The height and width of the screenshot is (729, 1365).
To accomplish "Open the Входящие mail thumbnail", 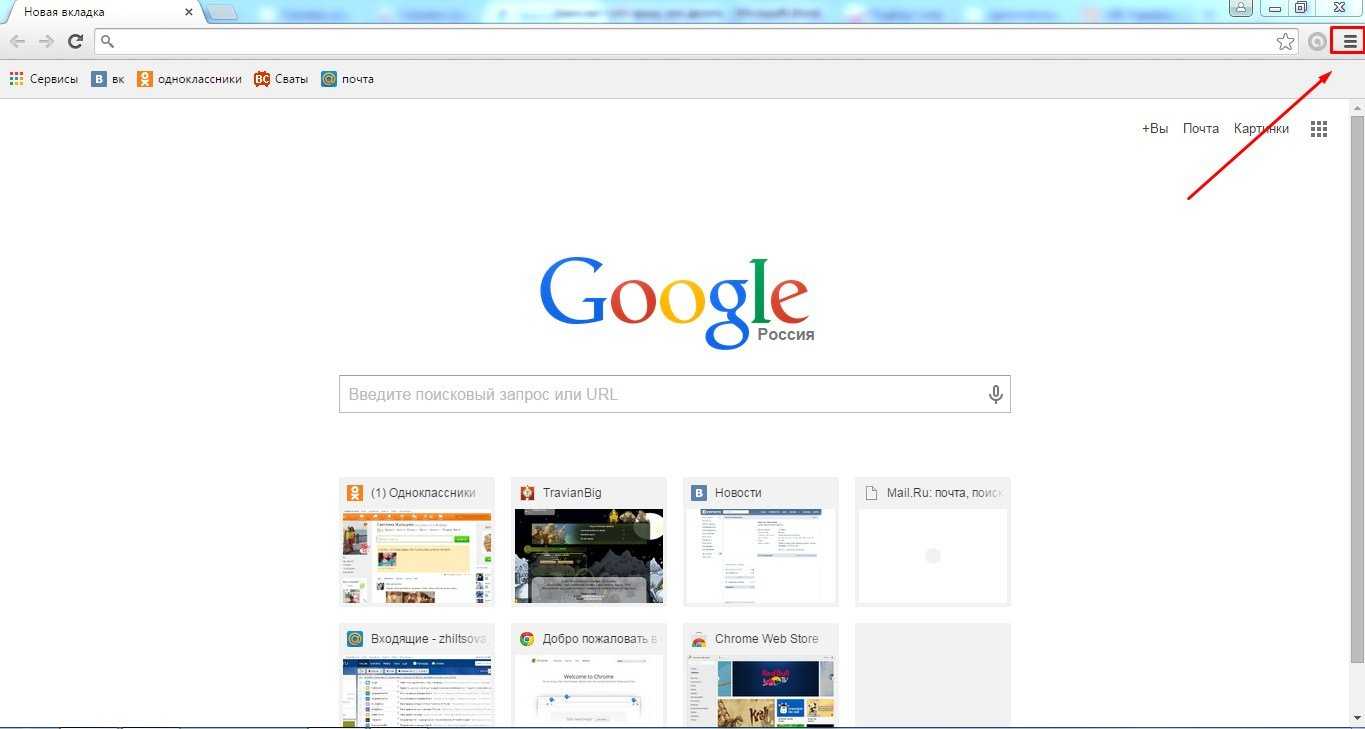I will pos(417,675).
